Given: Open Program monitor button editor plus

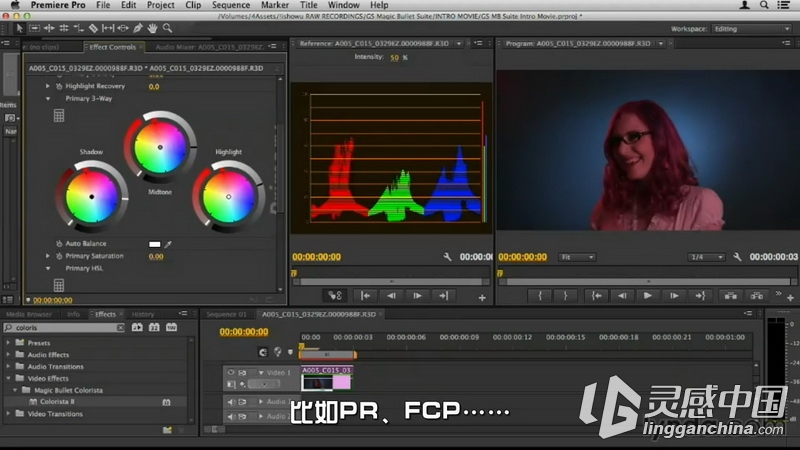Looking at the screenshot, I should (x=790, y=297).
